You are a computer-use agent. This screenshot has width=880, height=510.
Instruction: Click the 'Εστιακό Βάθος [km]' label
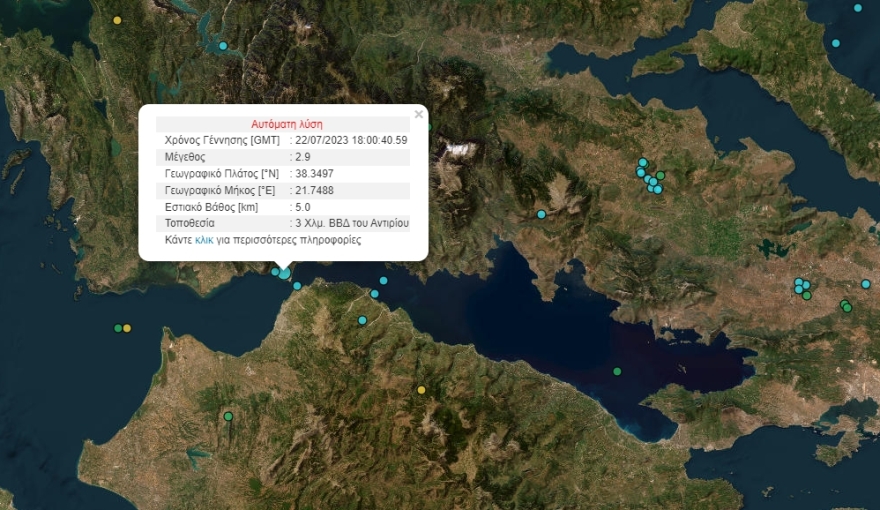[212, 207]
